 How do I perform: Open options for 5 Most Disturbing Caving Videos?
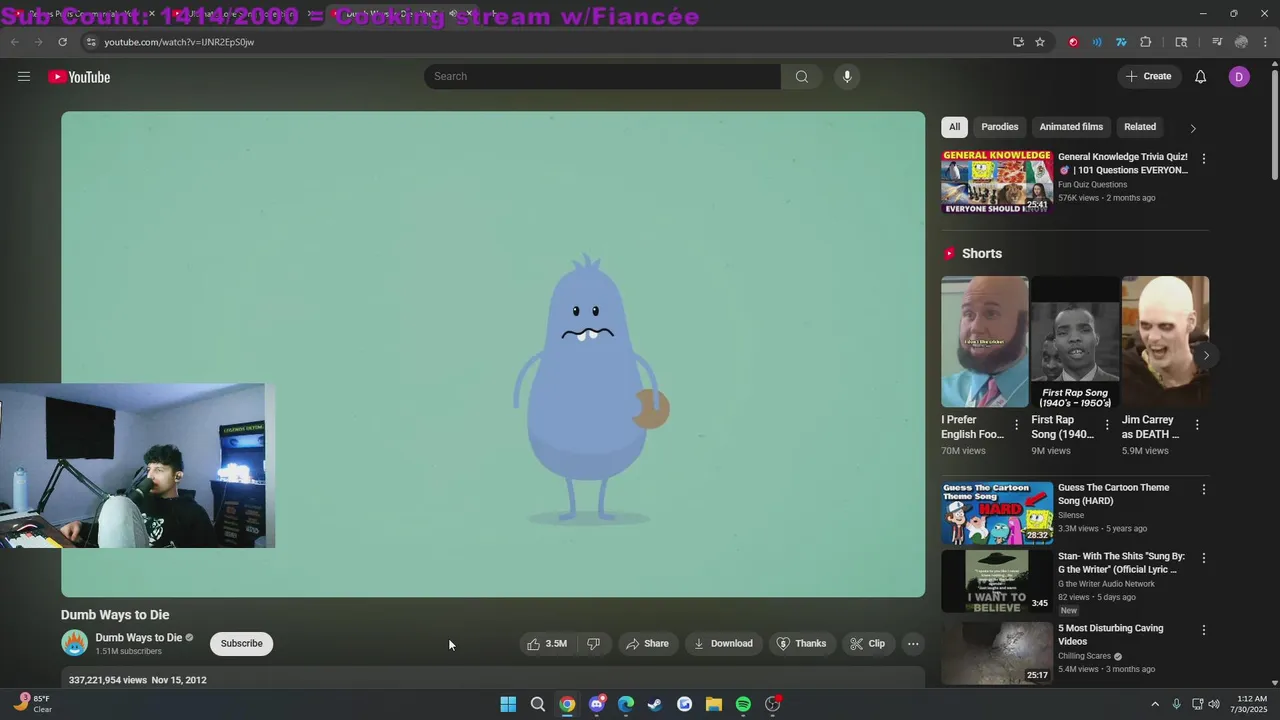pos(1204,630)
